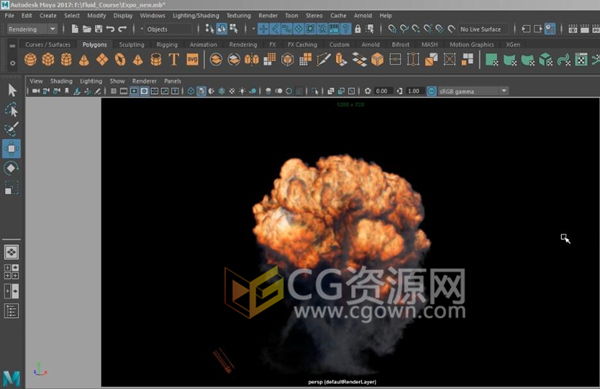The image size is (600, 389).
Task: Open the Texturing menu
Action: coord(239,16)
